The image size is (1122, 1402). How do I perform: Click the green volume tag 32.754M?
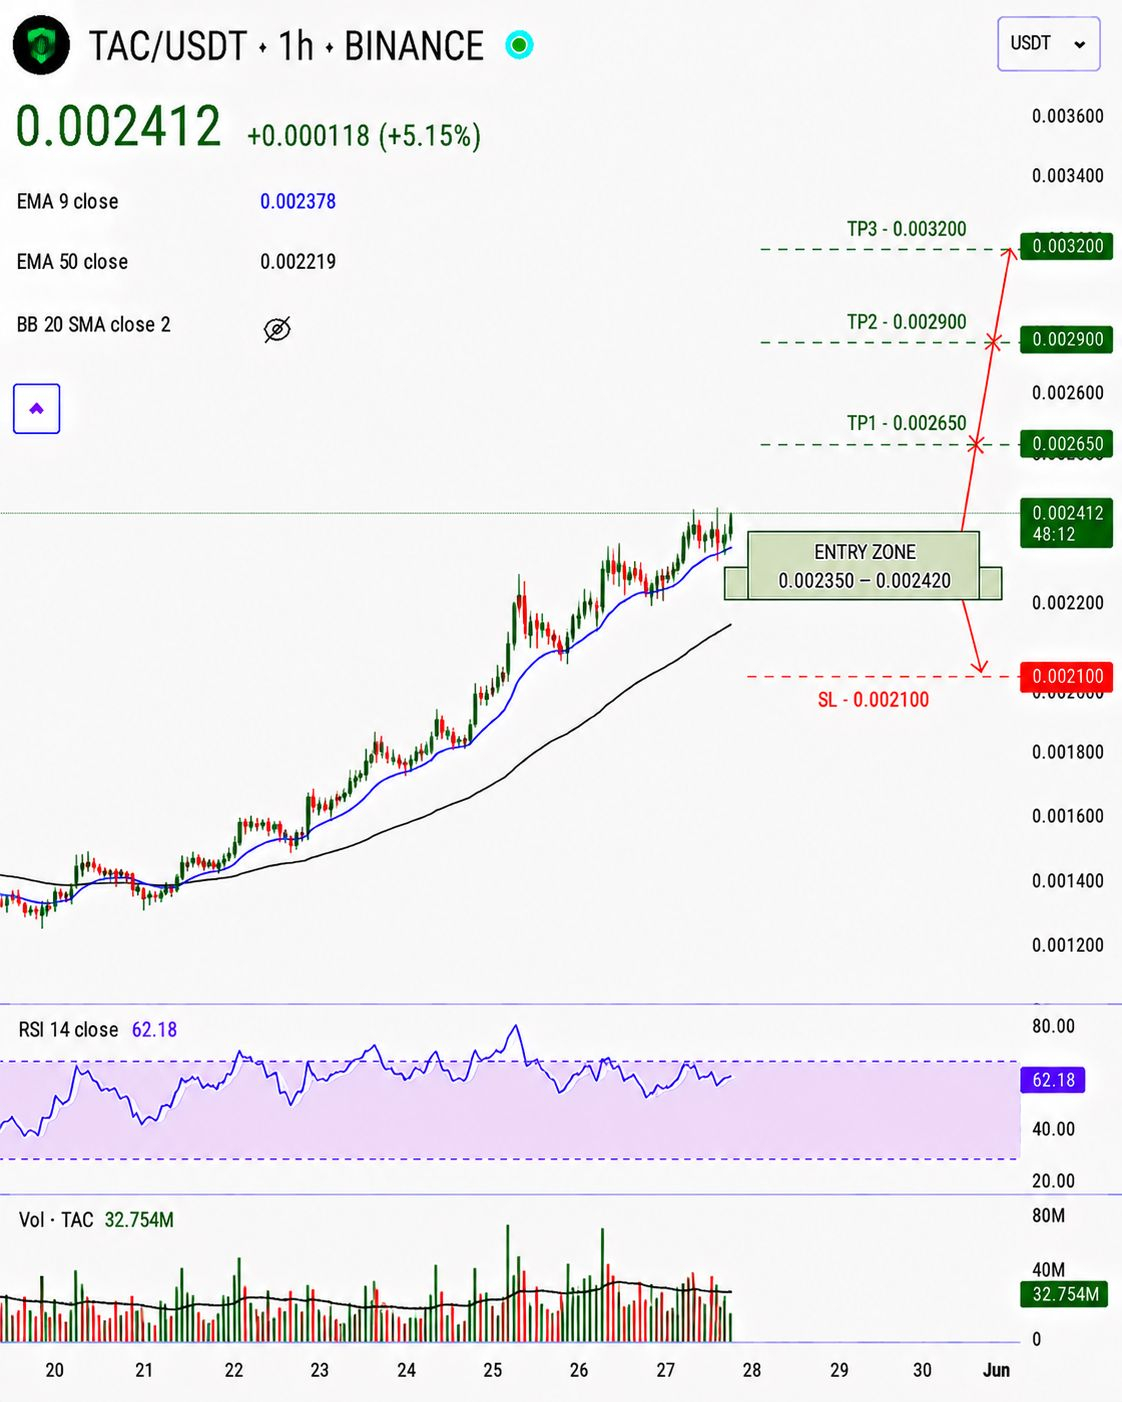pyautogui.click(x=1065, y=1294)
